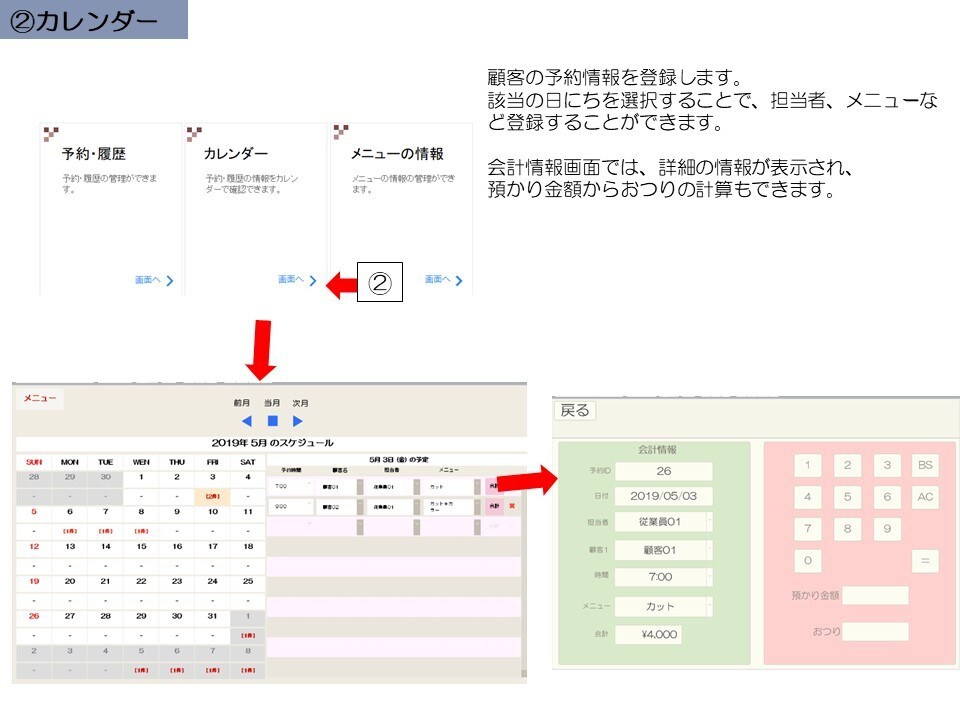The image size is (960, 720).
Task: Click the 日付 field showing 2019/05/03
Action: [x=664, y=497]
